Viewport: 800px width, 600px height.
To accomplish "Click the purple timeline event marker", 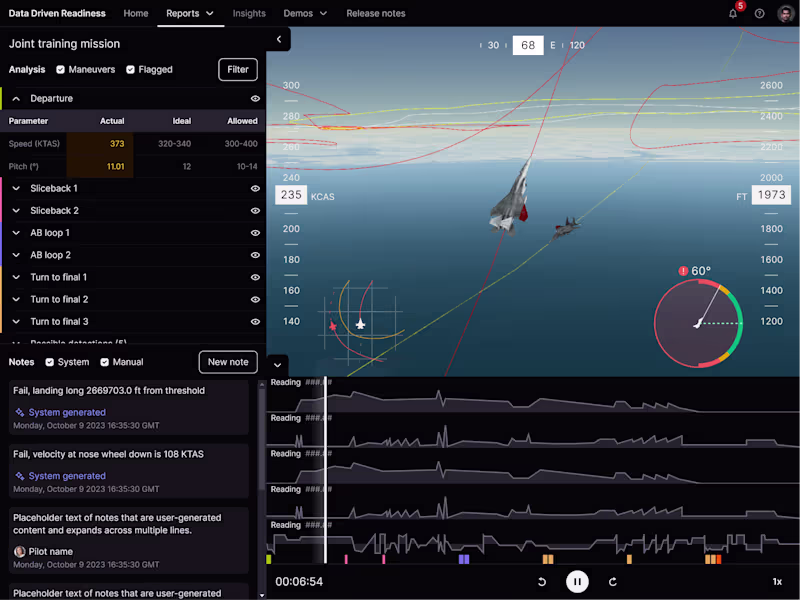I will click(x=464, y=559).
